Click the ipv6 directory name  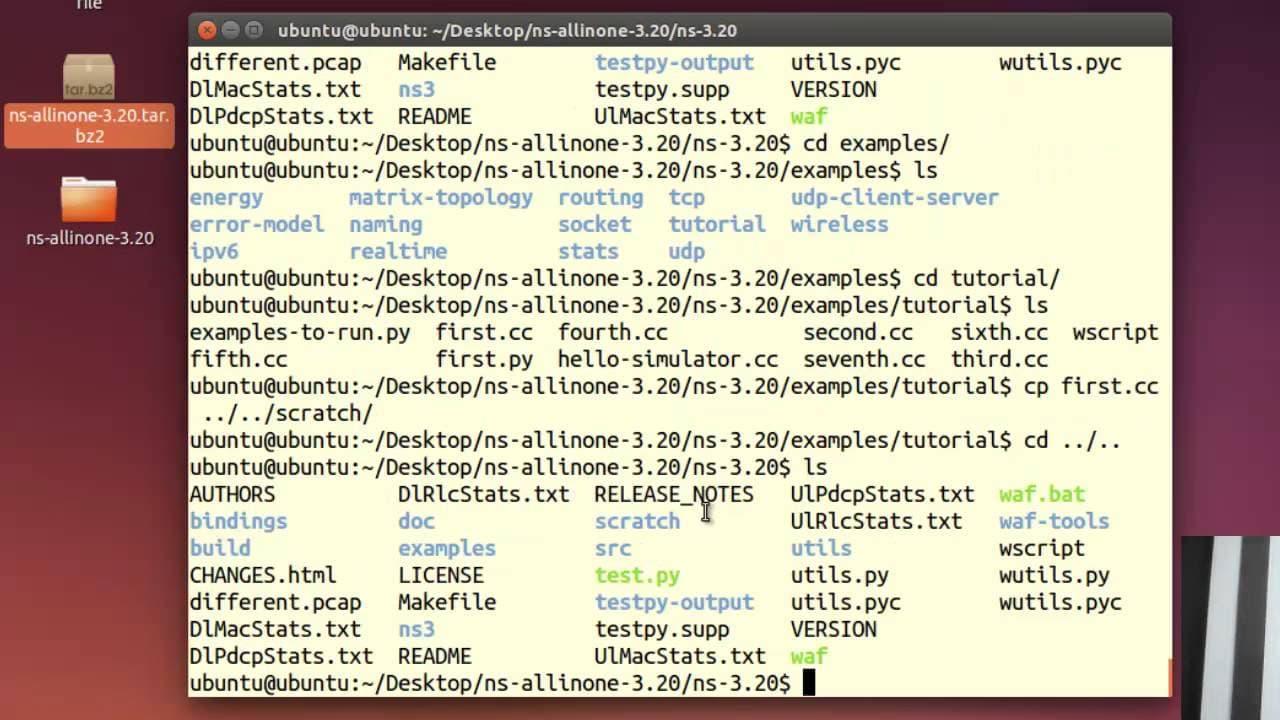click(x=214, y=252)
